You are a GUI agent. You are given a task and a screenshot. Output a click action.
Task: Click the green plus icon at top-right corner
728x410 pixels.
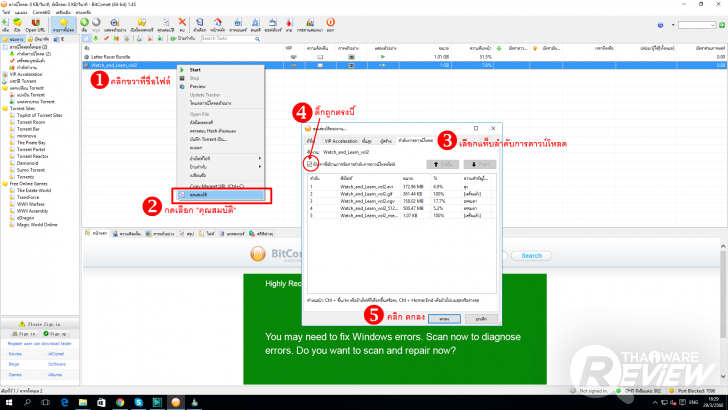click(x=722, y=25)
